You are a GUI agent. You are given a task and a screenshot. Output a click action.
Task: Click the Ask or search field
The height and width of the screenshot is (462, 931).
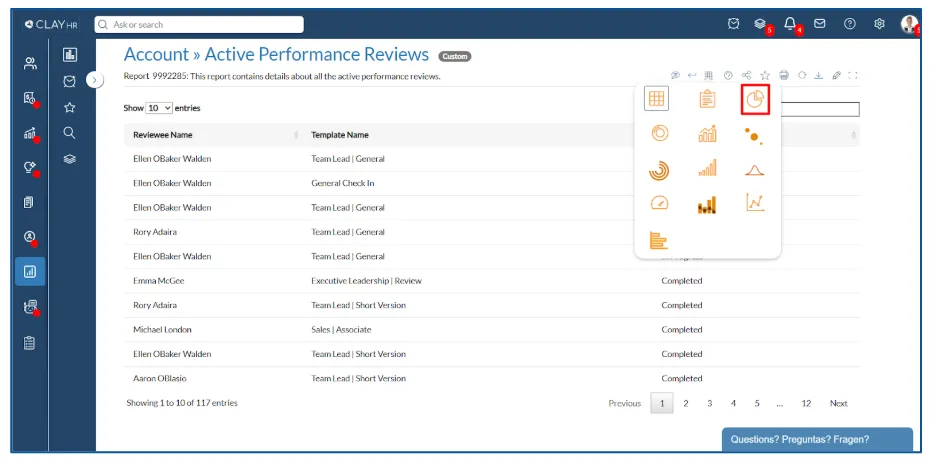coord(199,24)
